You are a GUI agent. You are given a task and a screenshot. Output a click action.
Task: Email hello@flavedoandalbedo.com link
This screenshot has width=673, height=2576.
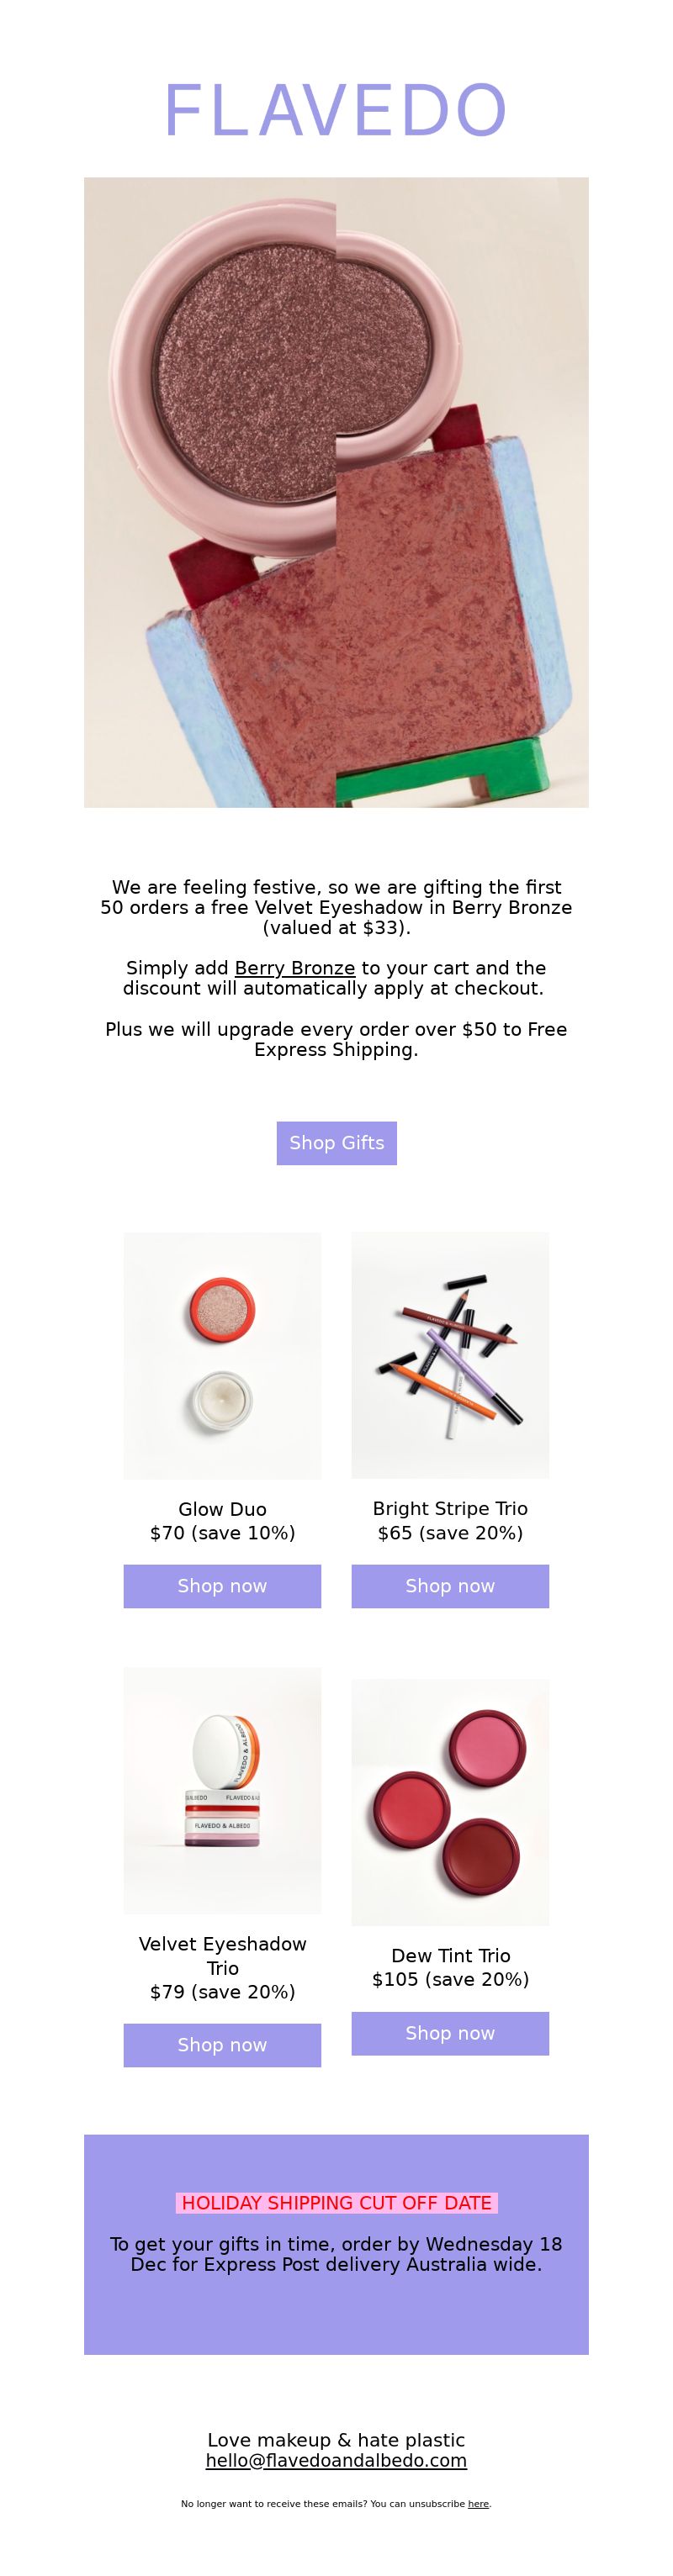[x=336, y=2461]
